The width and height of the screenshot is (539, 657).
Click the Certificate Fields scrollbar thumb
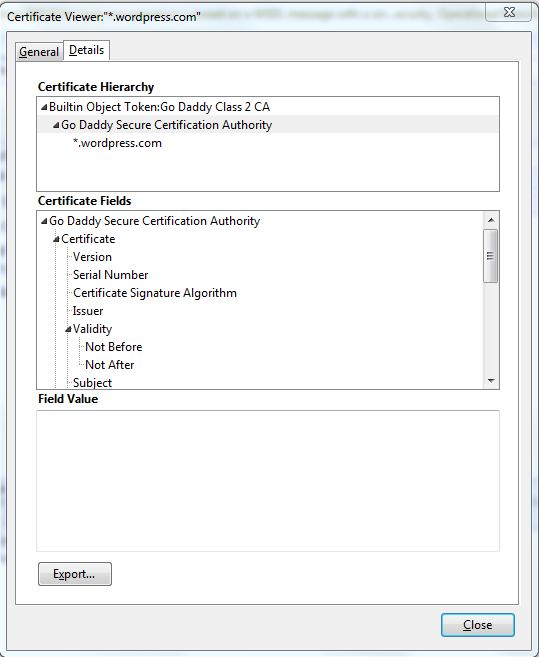[x=491, y=256]
